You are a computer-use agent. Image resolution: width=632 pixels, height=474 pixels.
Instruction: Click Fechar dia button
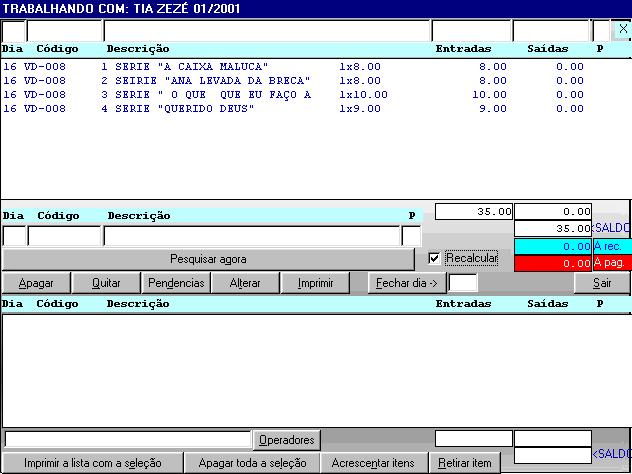pyautogui.click(x=407, y=283)
